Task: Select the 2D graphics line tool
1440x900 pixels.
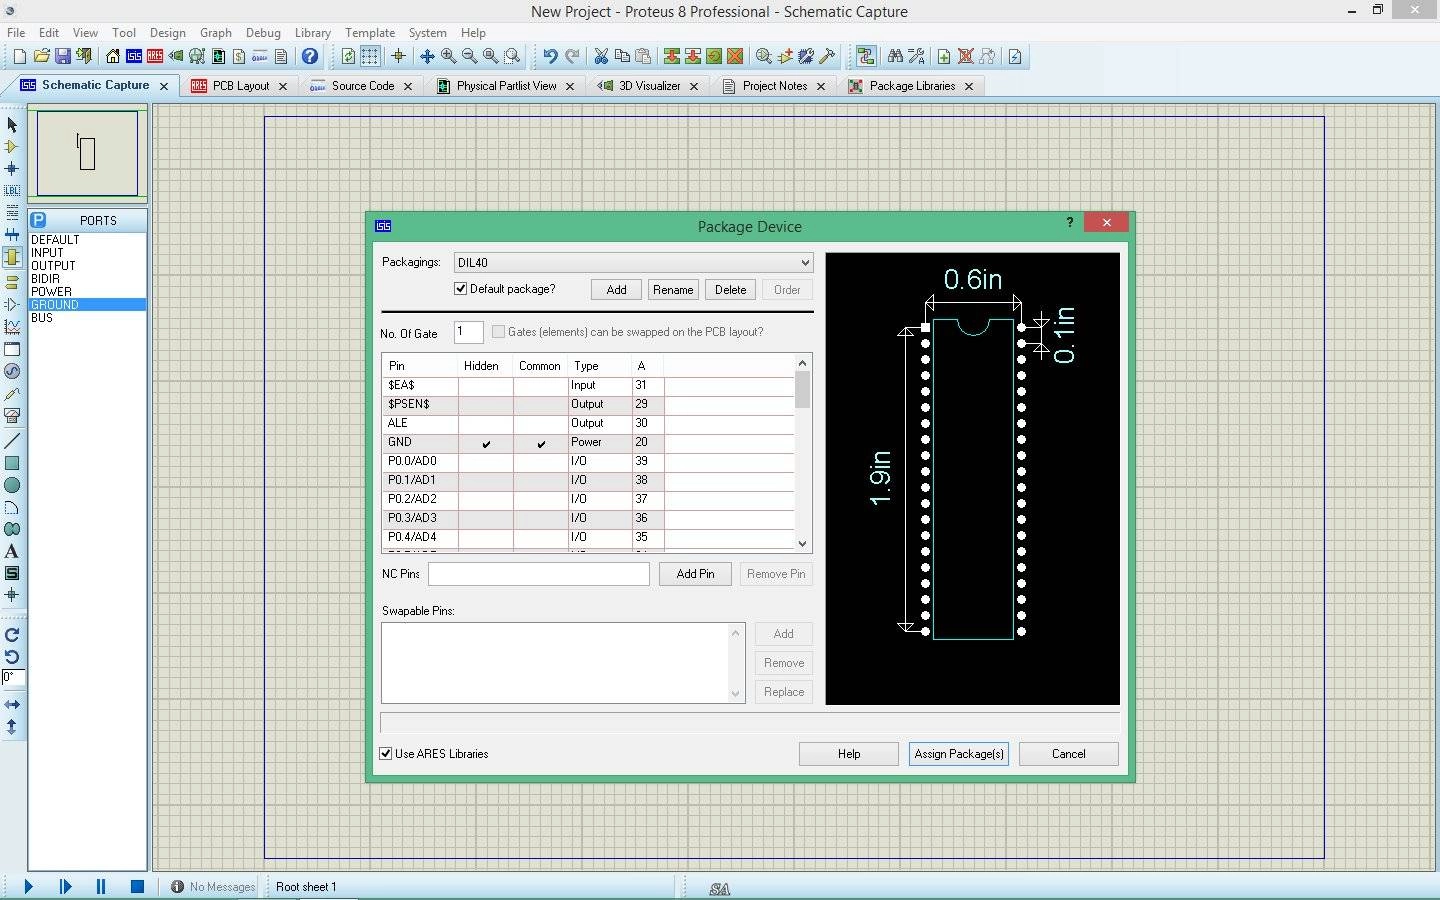Action: click(12, 441)
